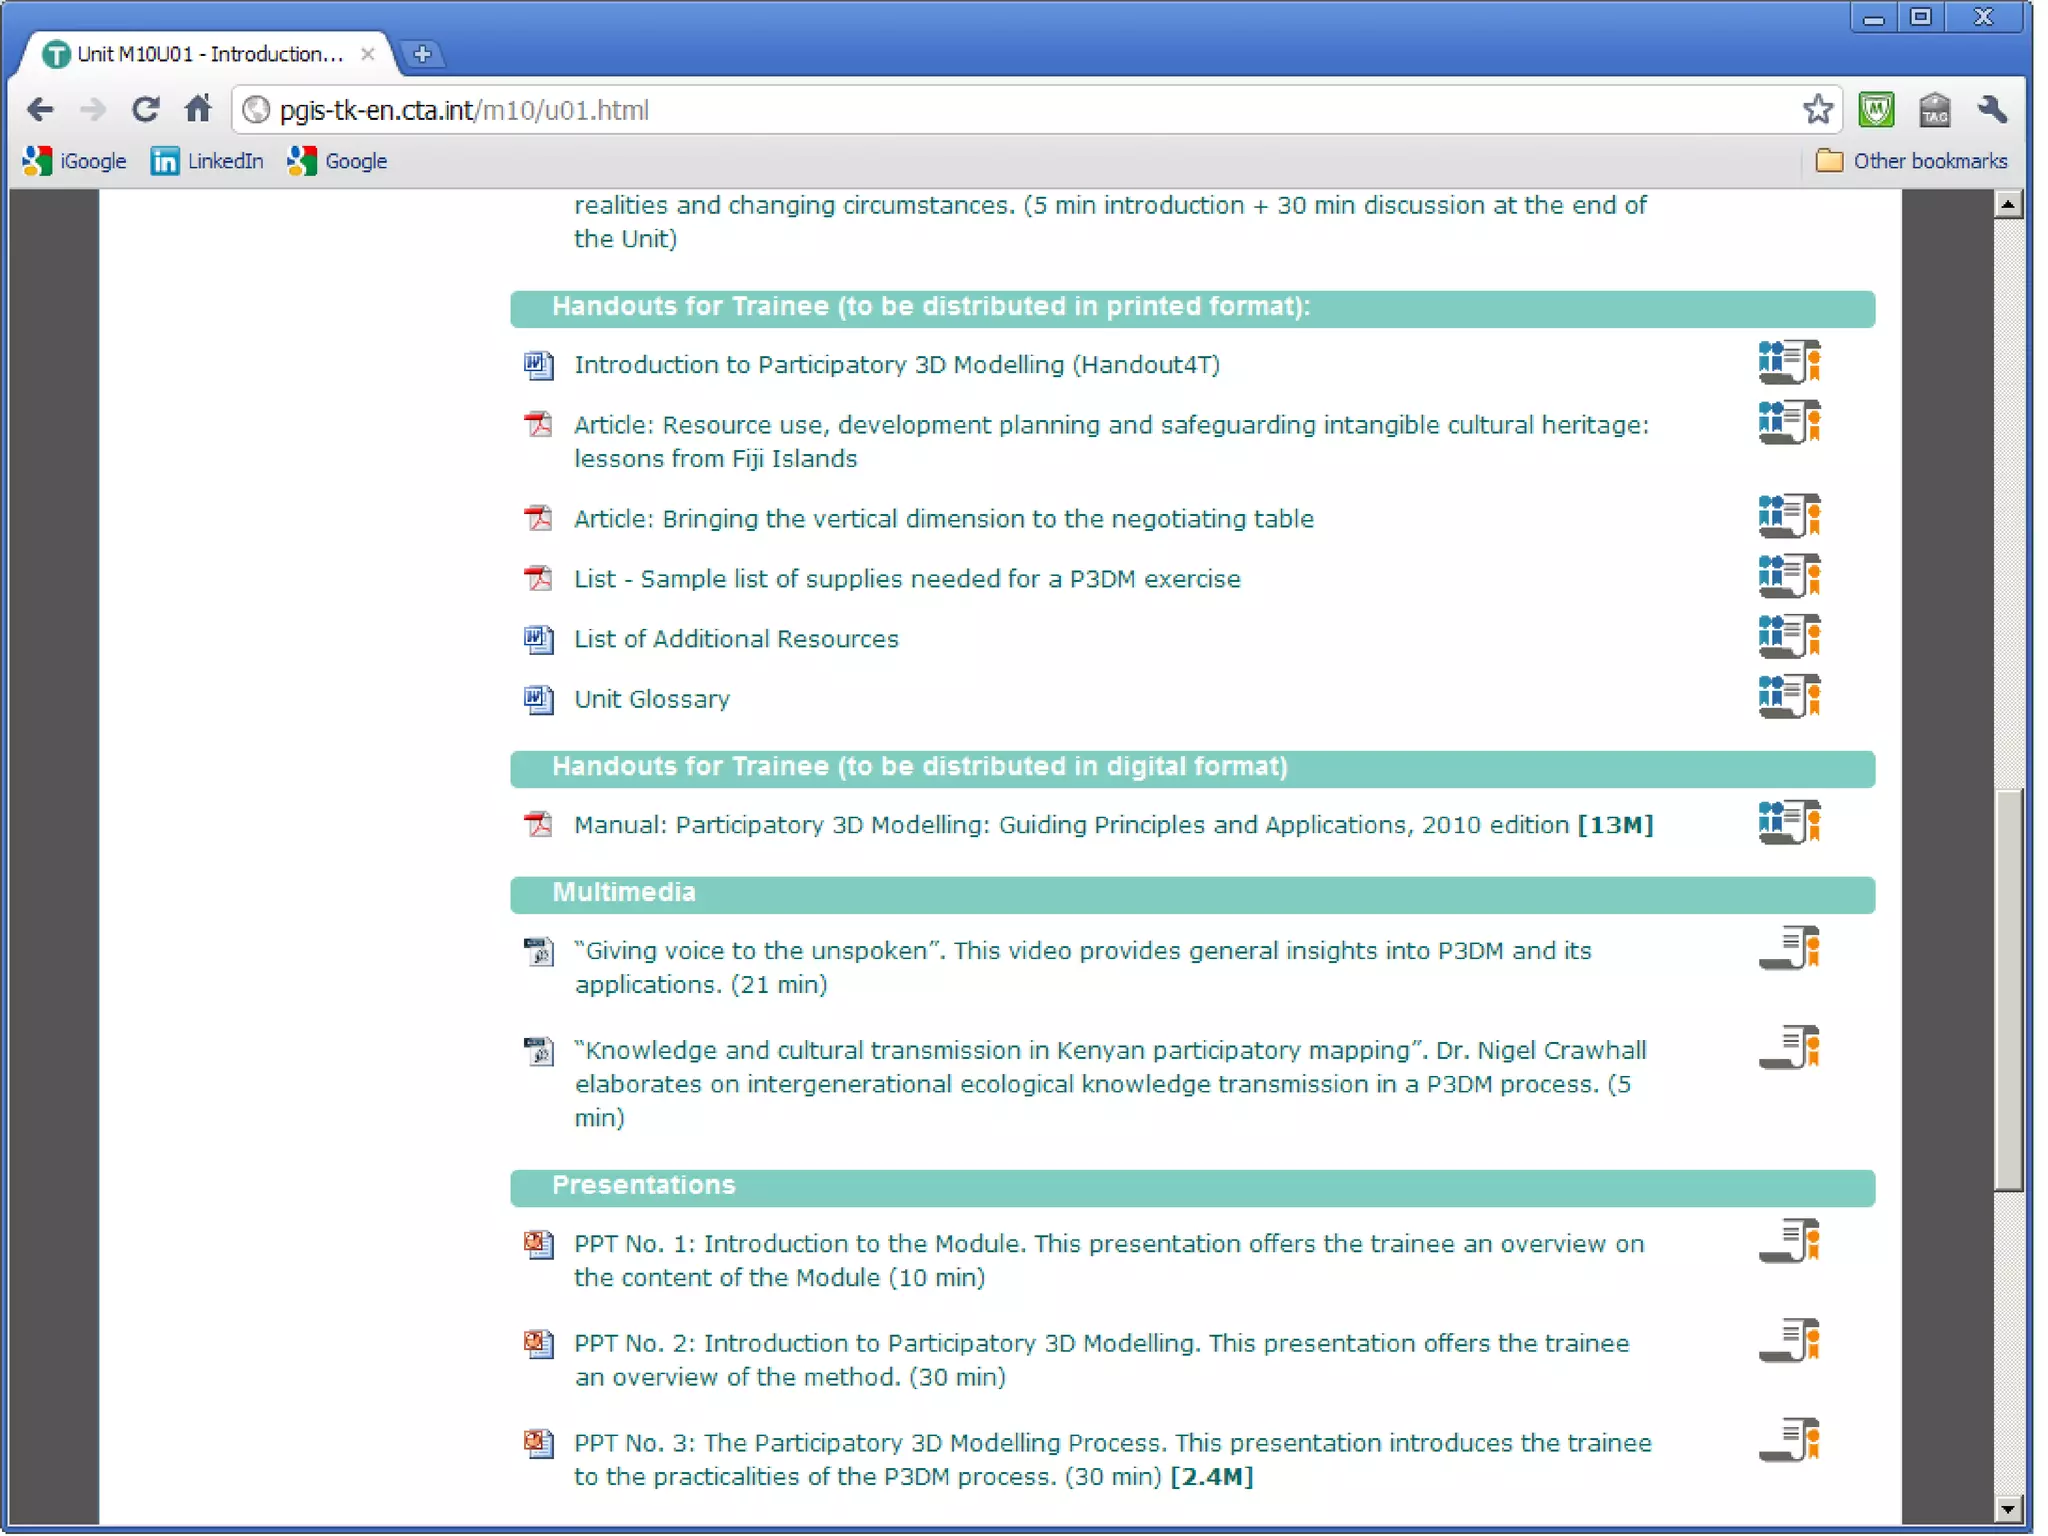Click the PDF icon beside the P3DM Manual
Image resolution: width=2048 pixels, height=1536 pixels.
tap(538, 825)
